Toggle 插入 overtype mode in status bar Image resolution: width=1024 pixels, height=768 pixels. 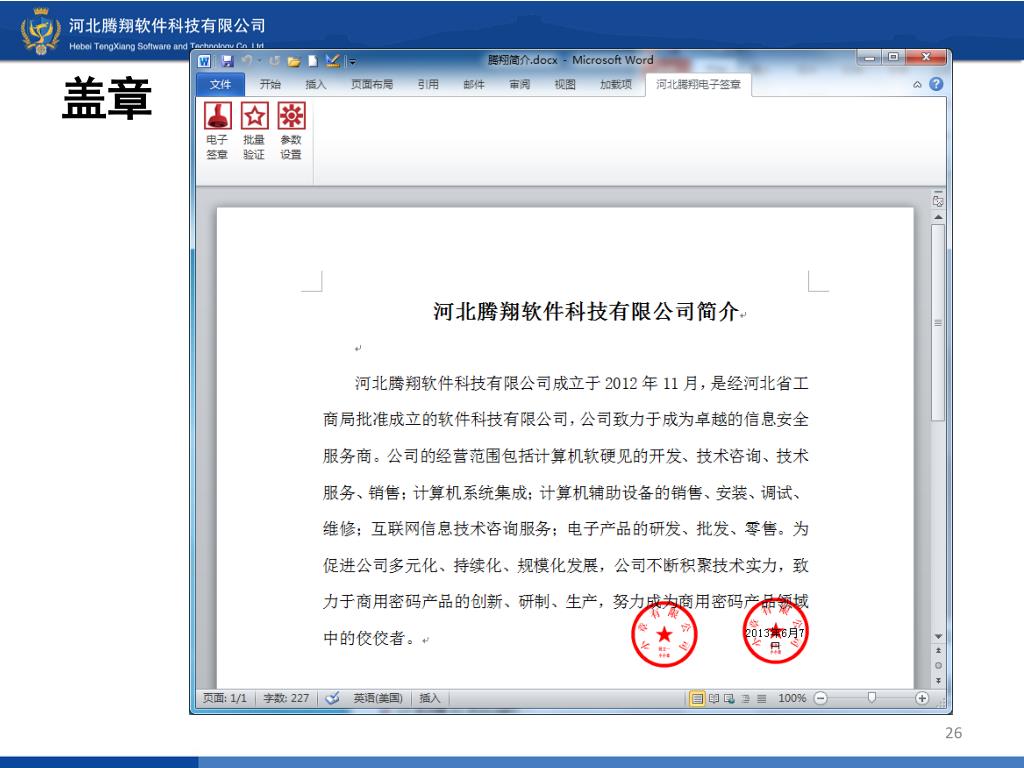429,698
